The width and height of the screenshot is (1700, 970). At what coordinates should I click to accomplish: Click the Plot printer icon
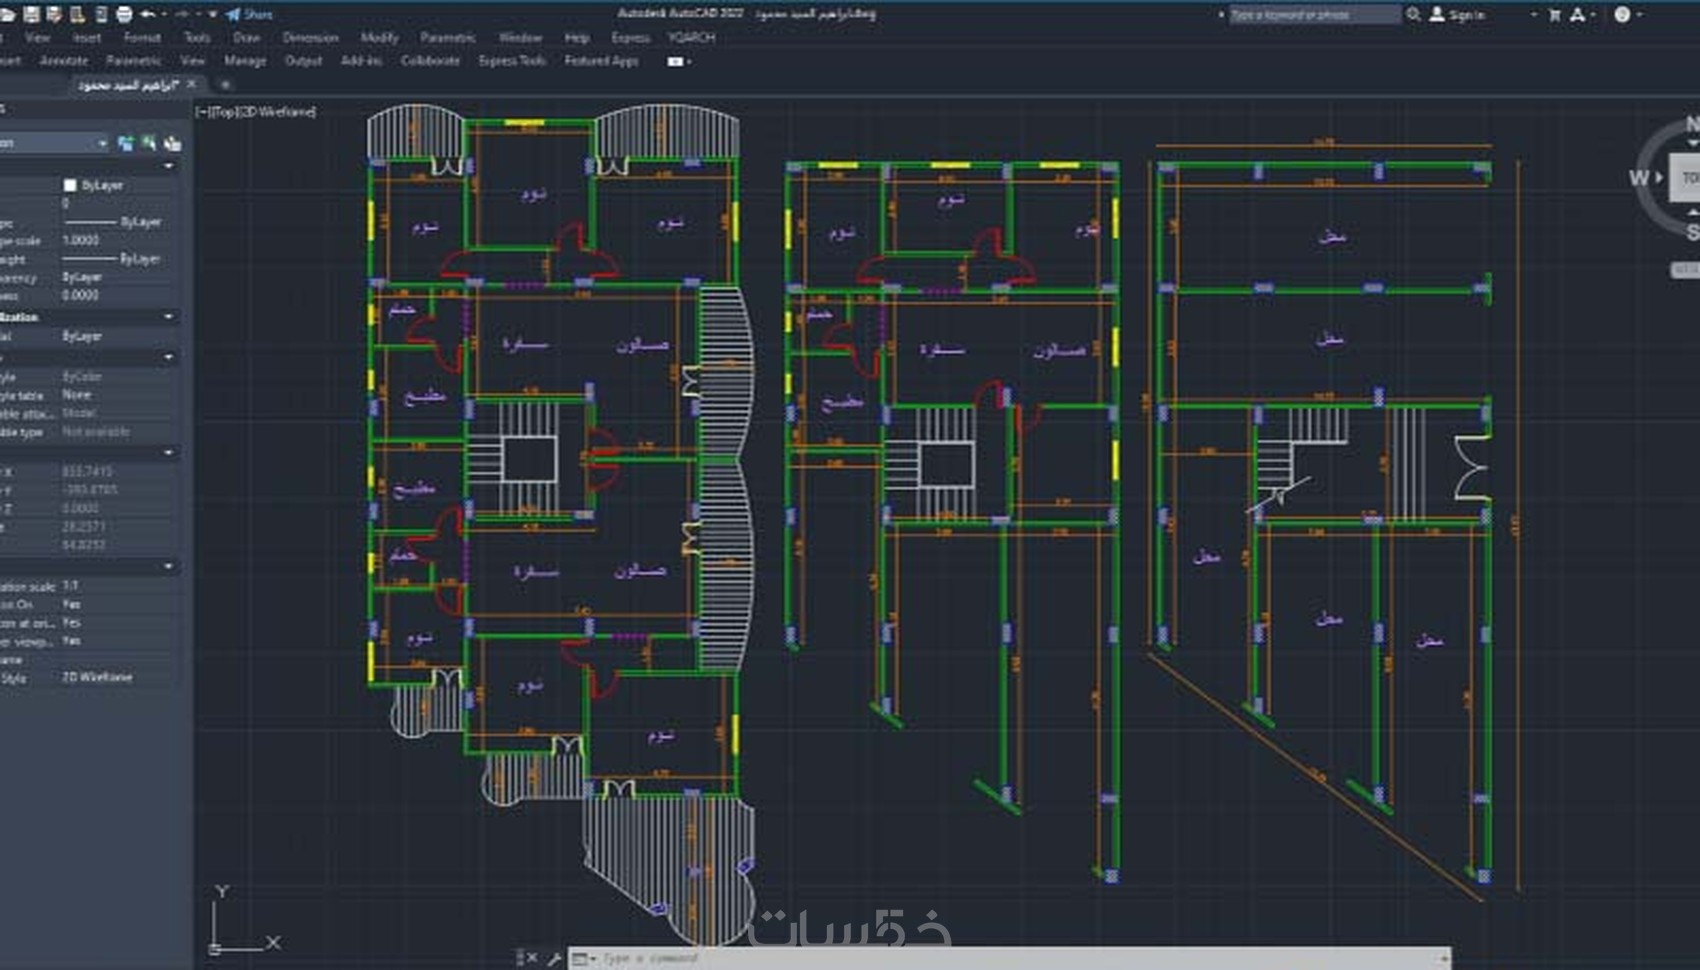point(124,14)
